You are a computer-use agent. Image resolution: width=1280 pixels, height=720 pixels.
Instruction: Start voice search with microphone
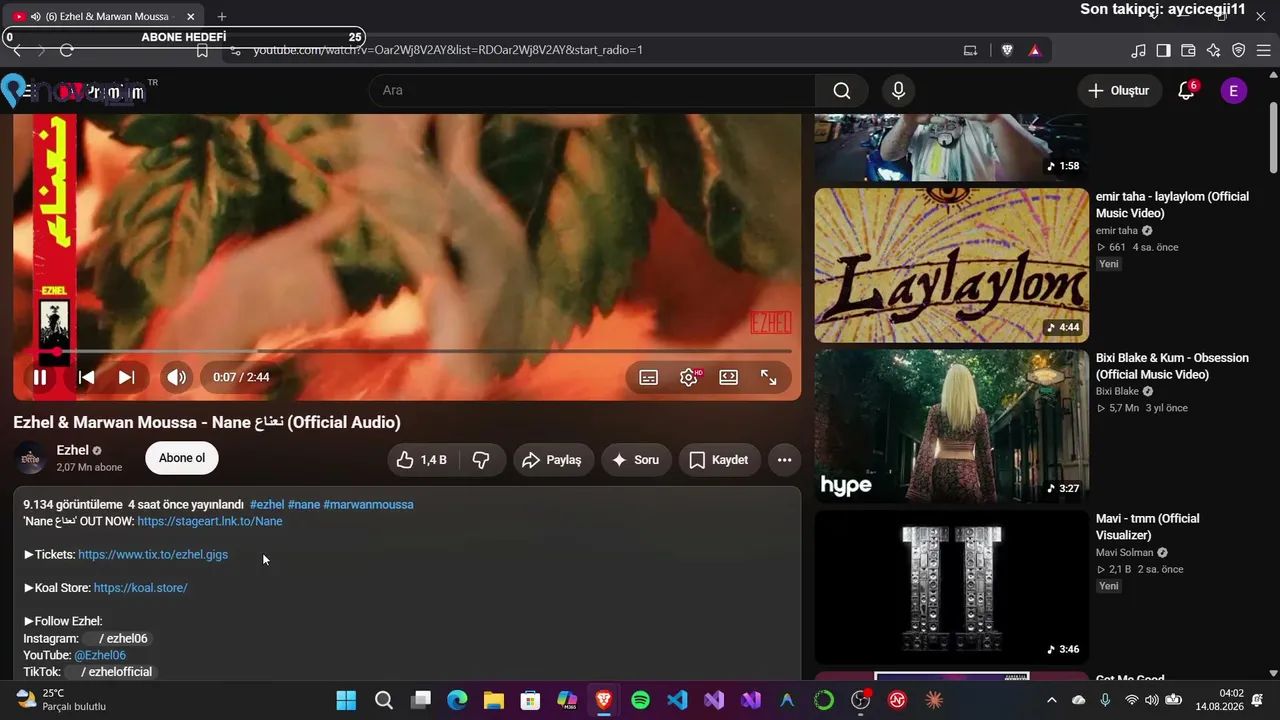[x=898, y=90]
